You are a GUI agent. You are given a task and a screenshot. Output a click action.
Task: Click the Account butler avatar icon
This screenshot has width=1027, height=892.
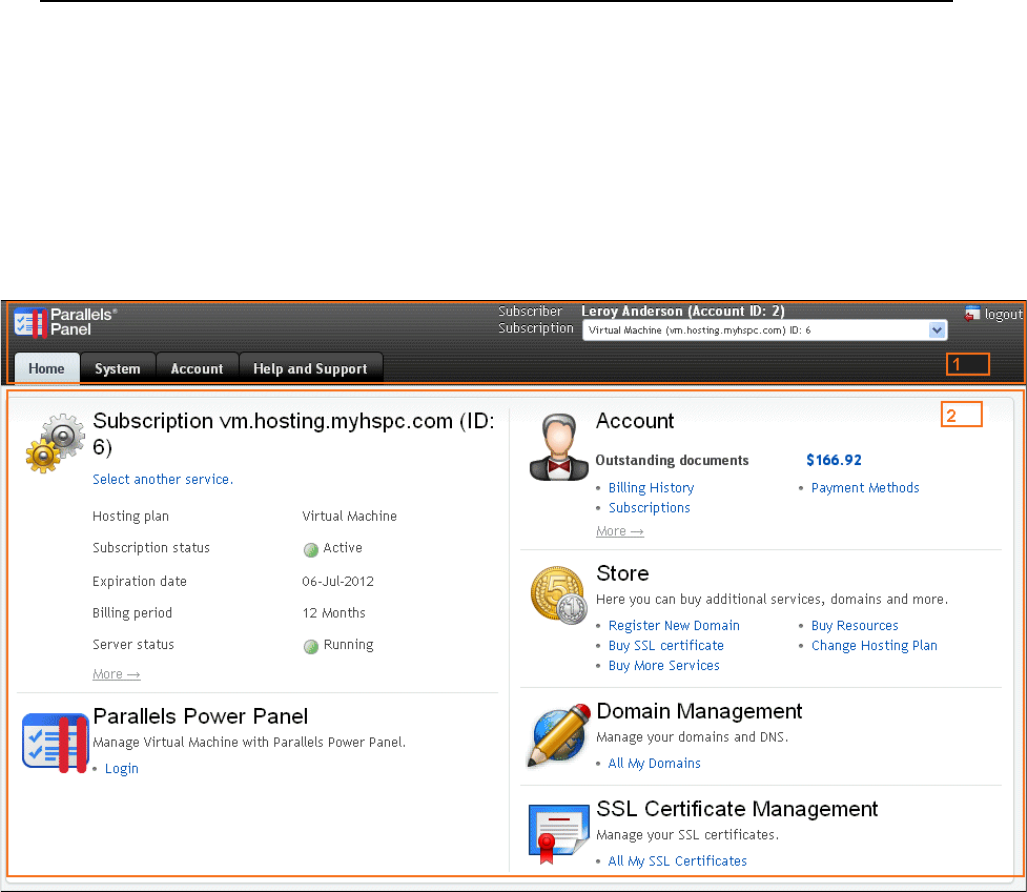559,448
